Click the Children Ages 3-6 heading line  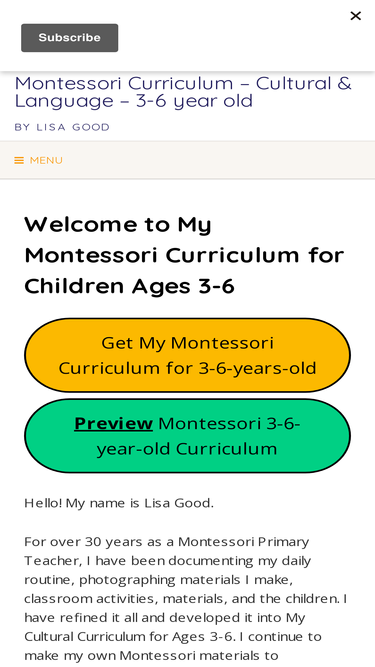(x=130, y=286)
